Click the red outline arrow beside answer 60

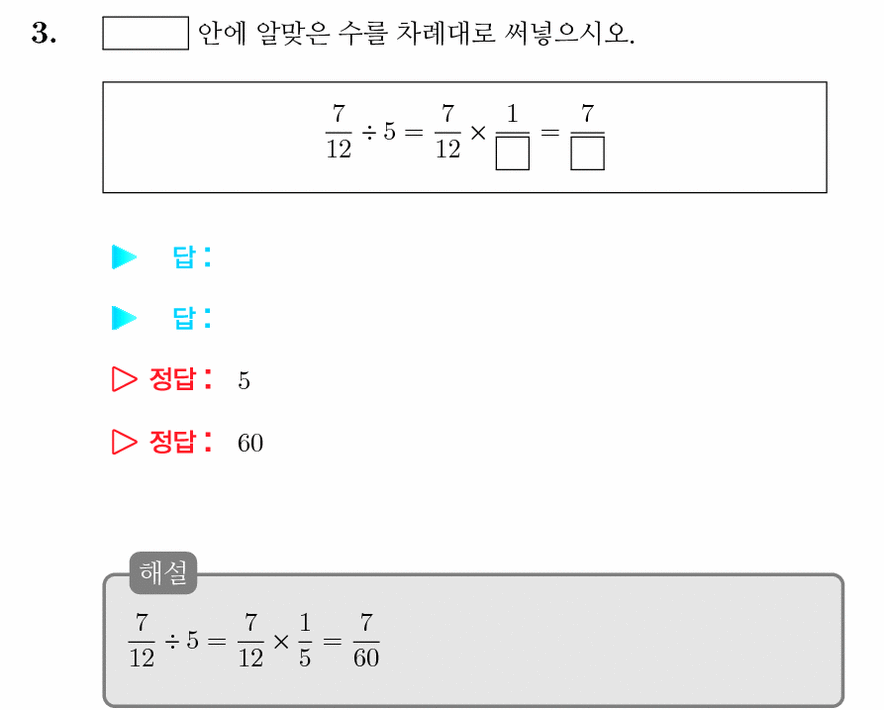tap(124, 442)
